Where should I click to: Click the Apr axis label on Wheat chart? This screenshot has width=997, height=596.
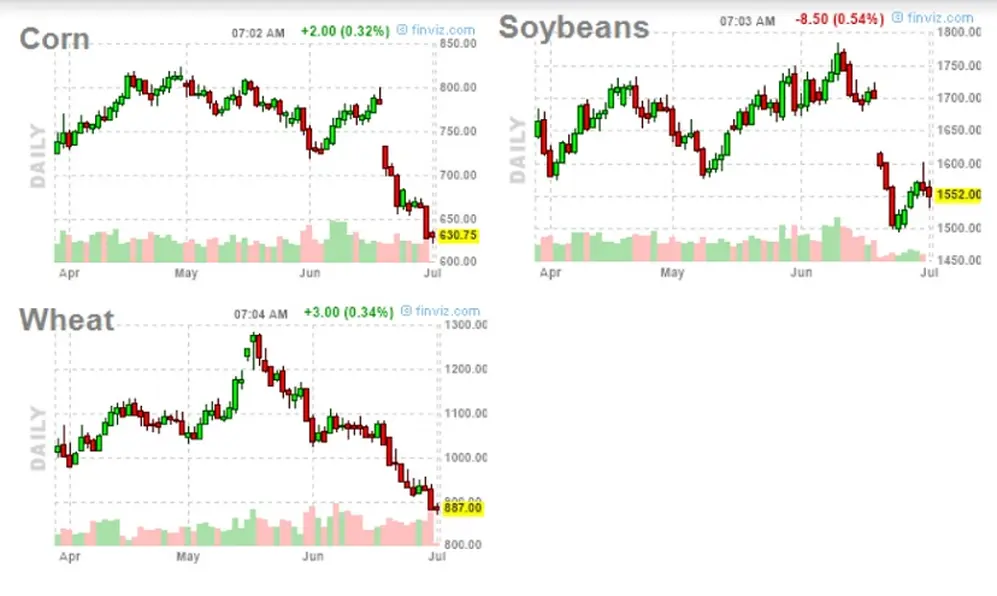(69, 557)
